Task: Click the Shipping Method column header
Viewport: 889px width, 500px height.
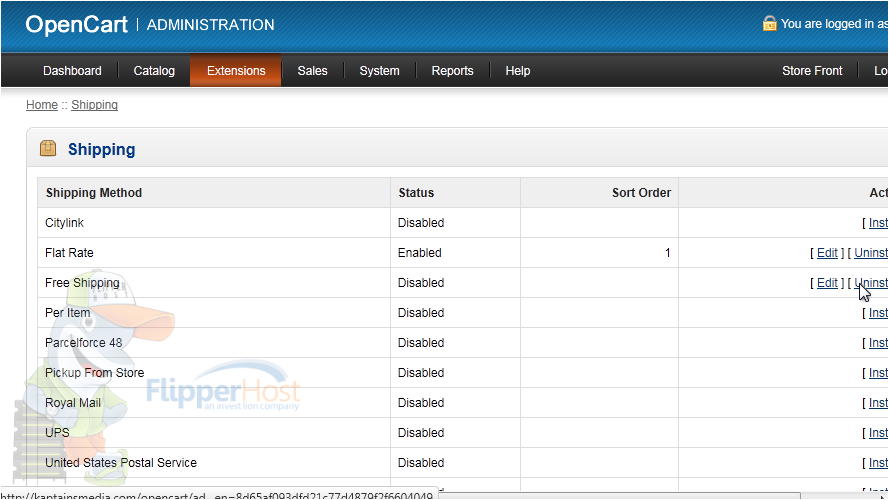Action: (94, 193)
